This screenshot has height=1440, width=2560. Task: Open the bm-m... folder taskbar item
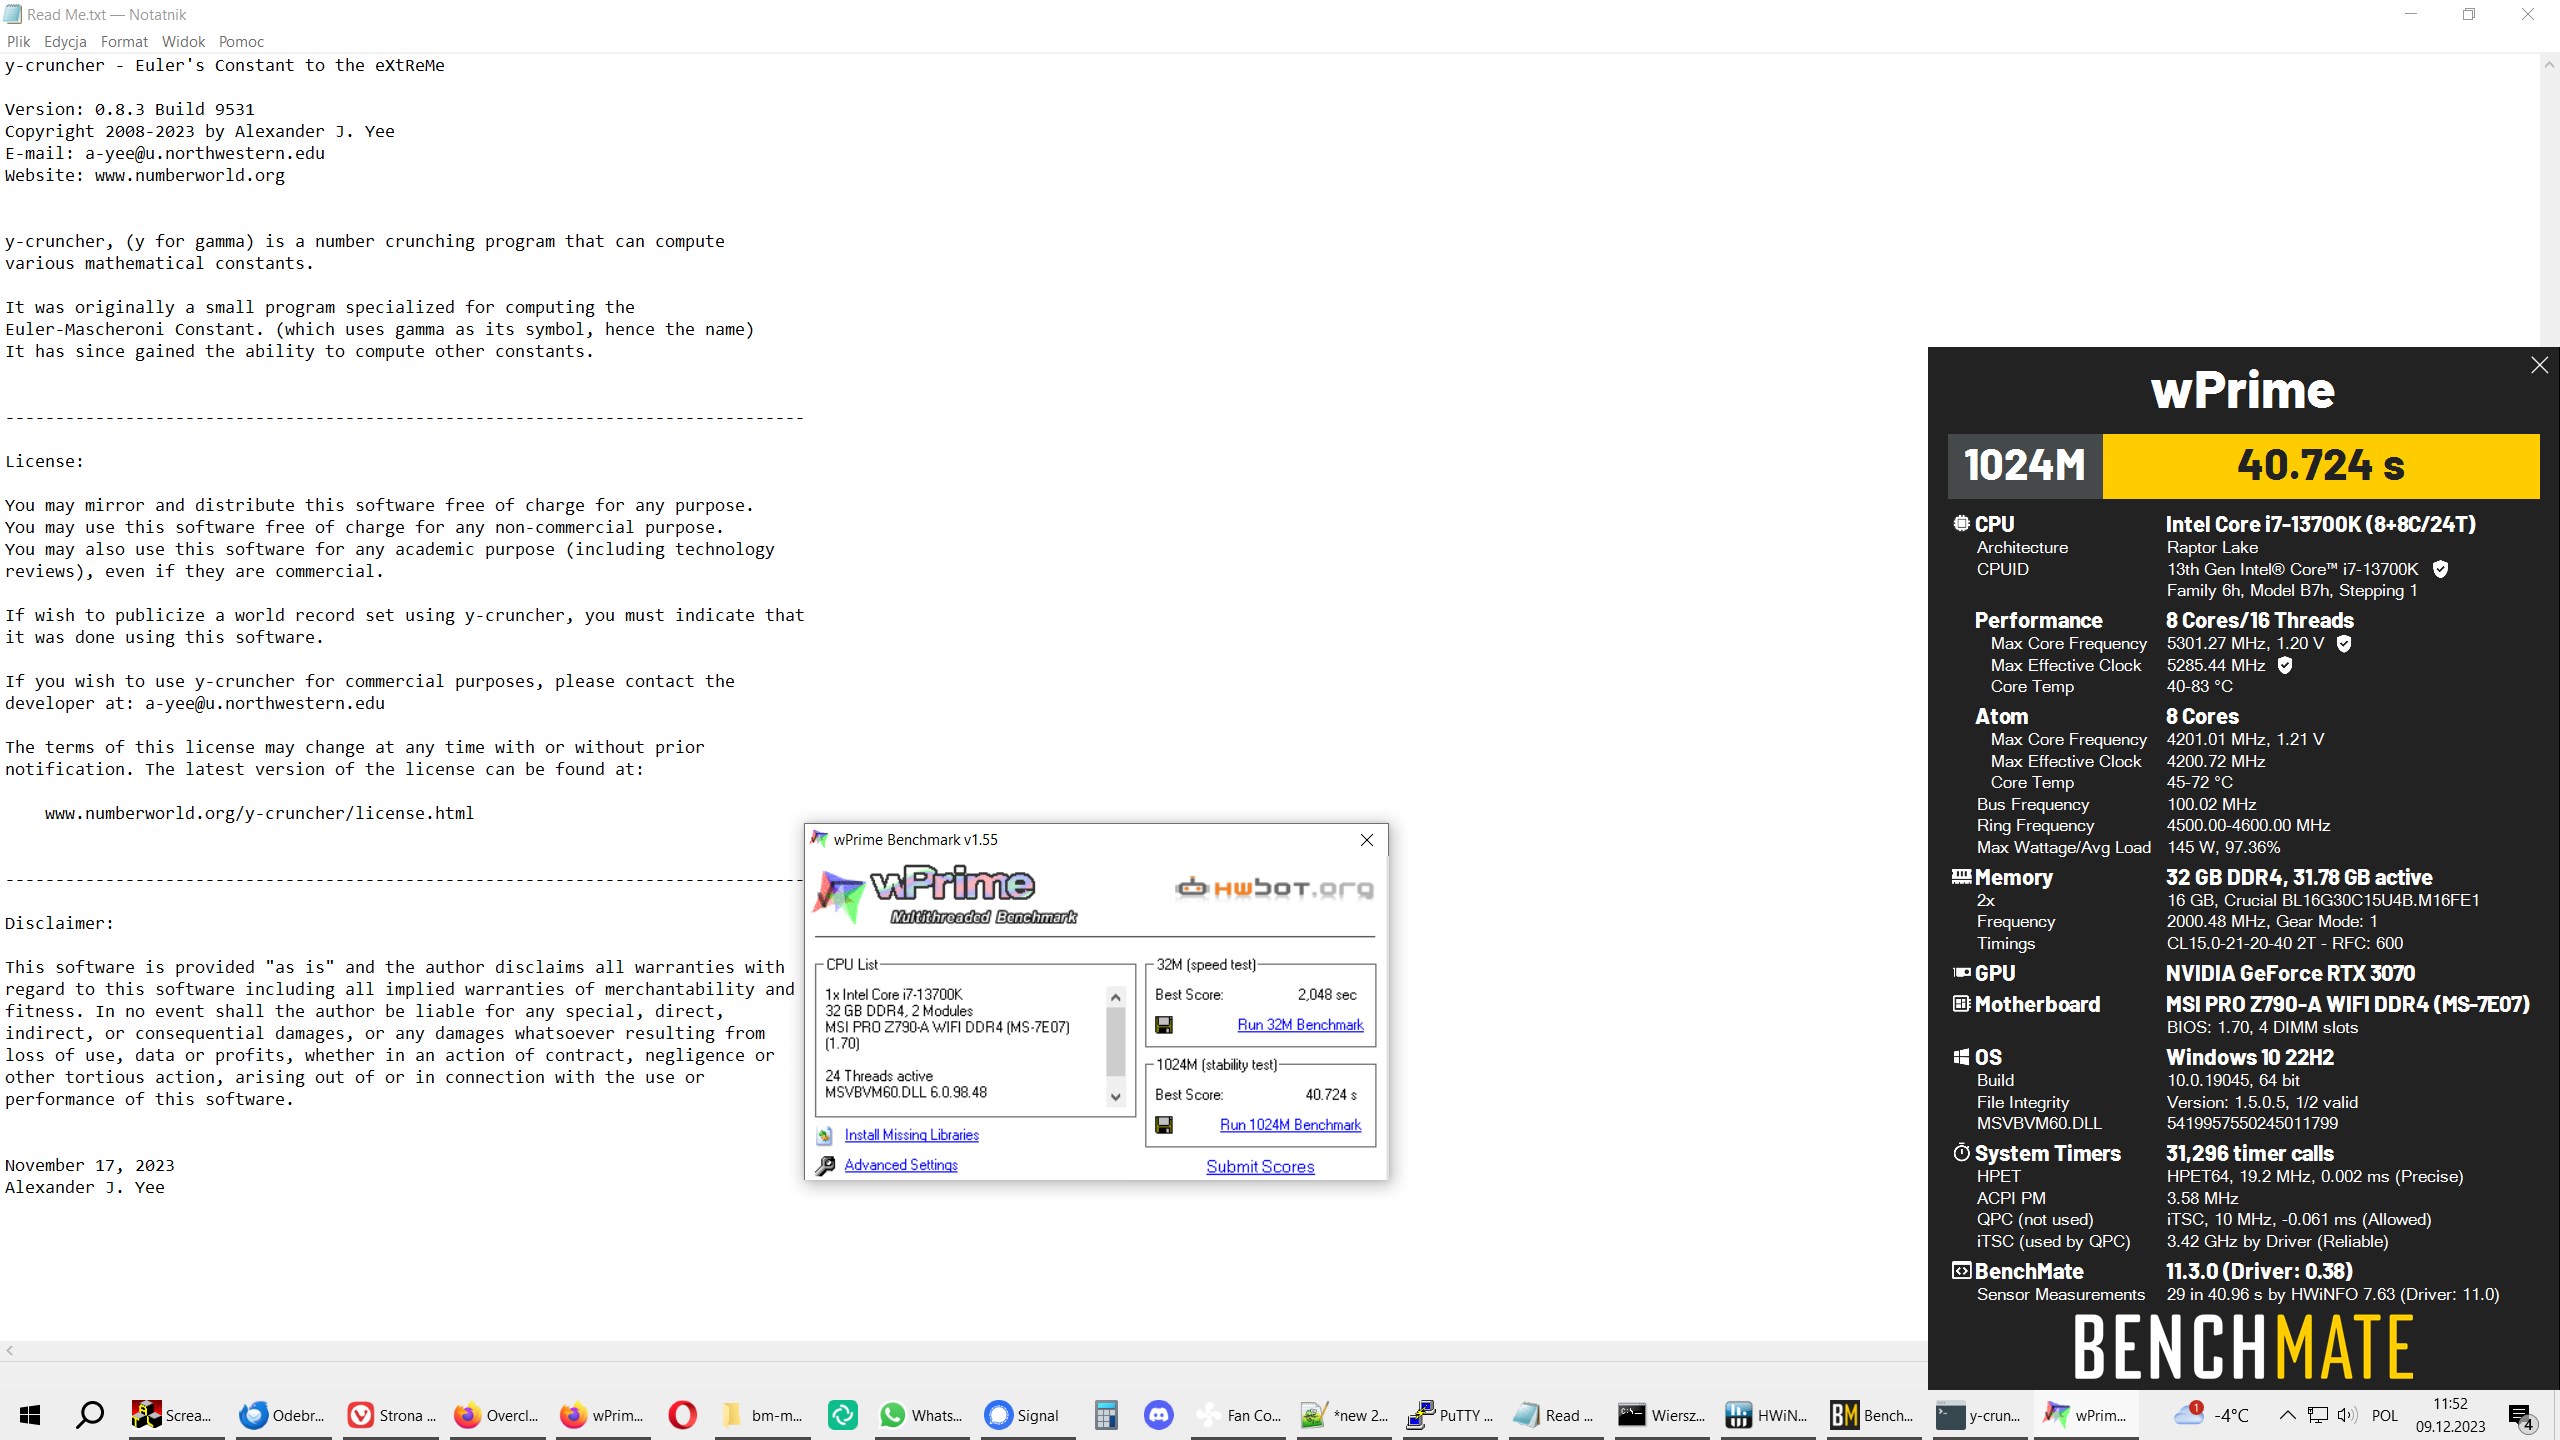coord(762,1415)
